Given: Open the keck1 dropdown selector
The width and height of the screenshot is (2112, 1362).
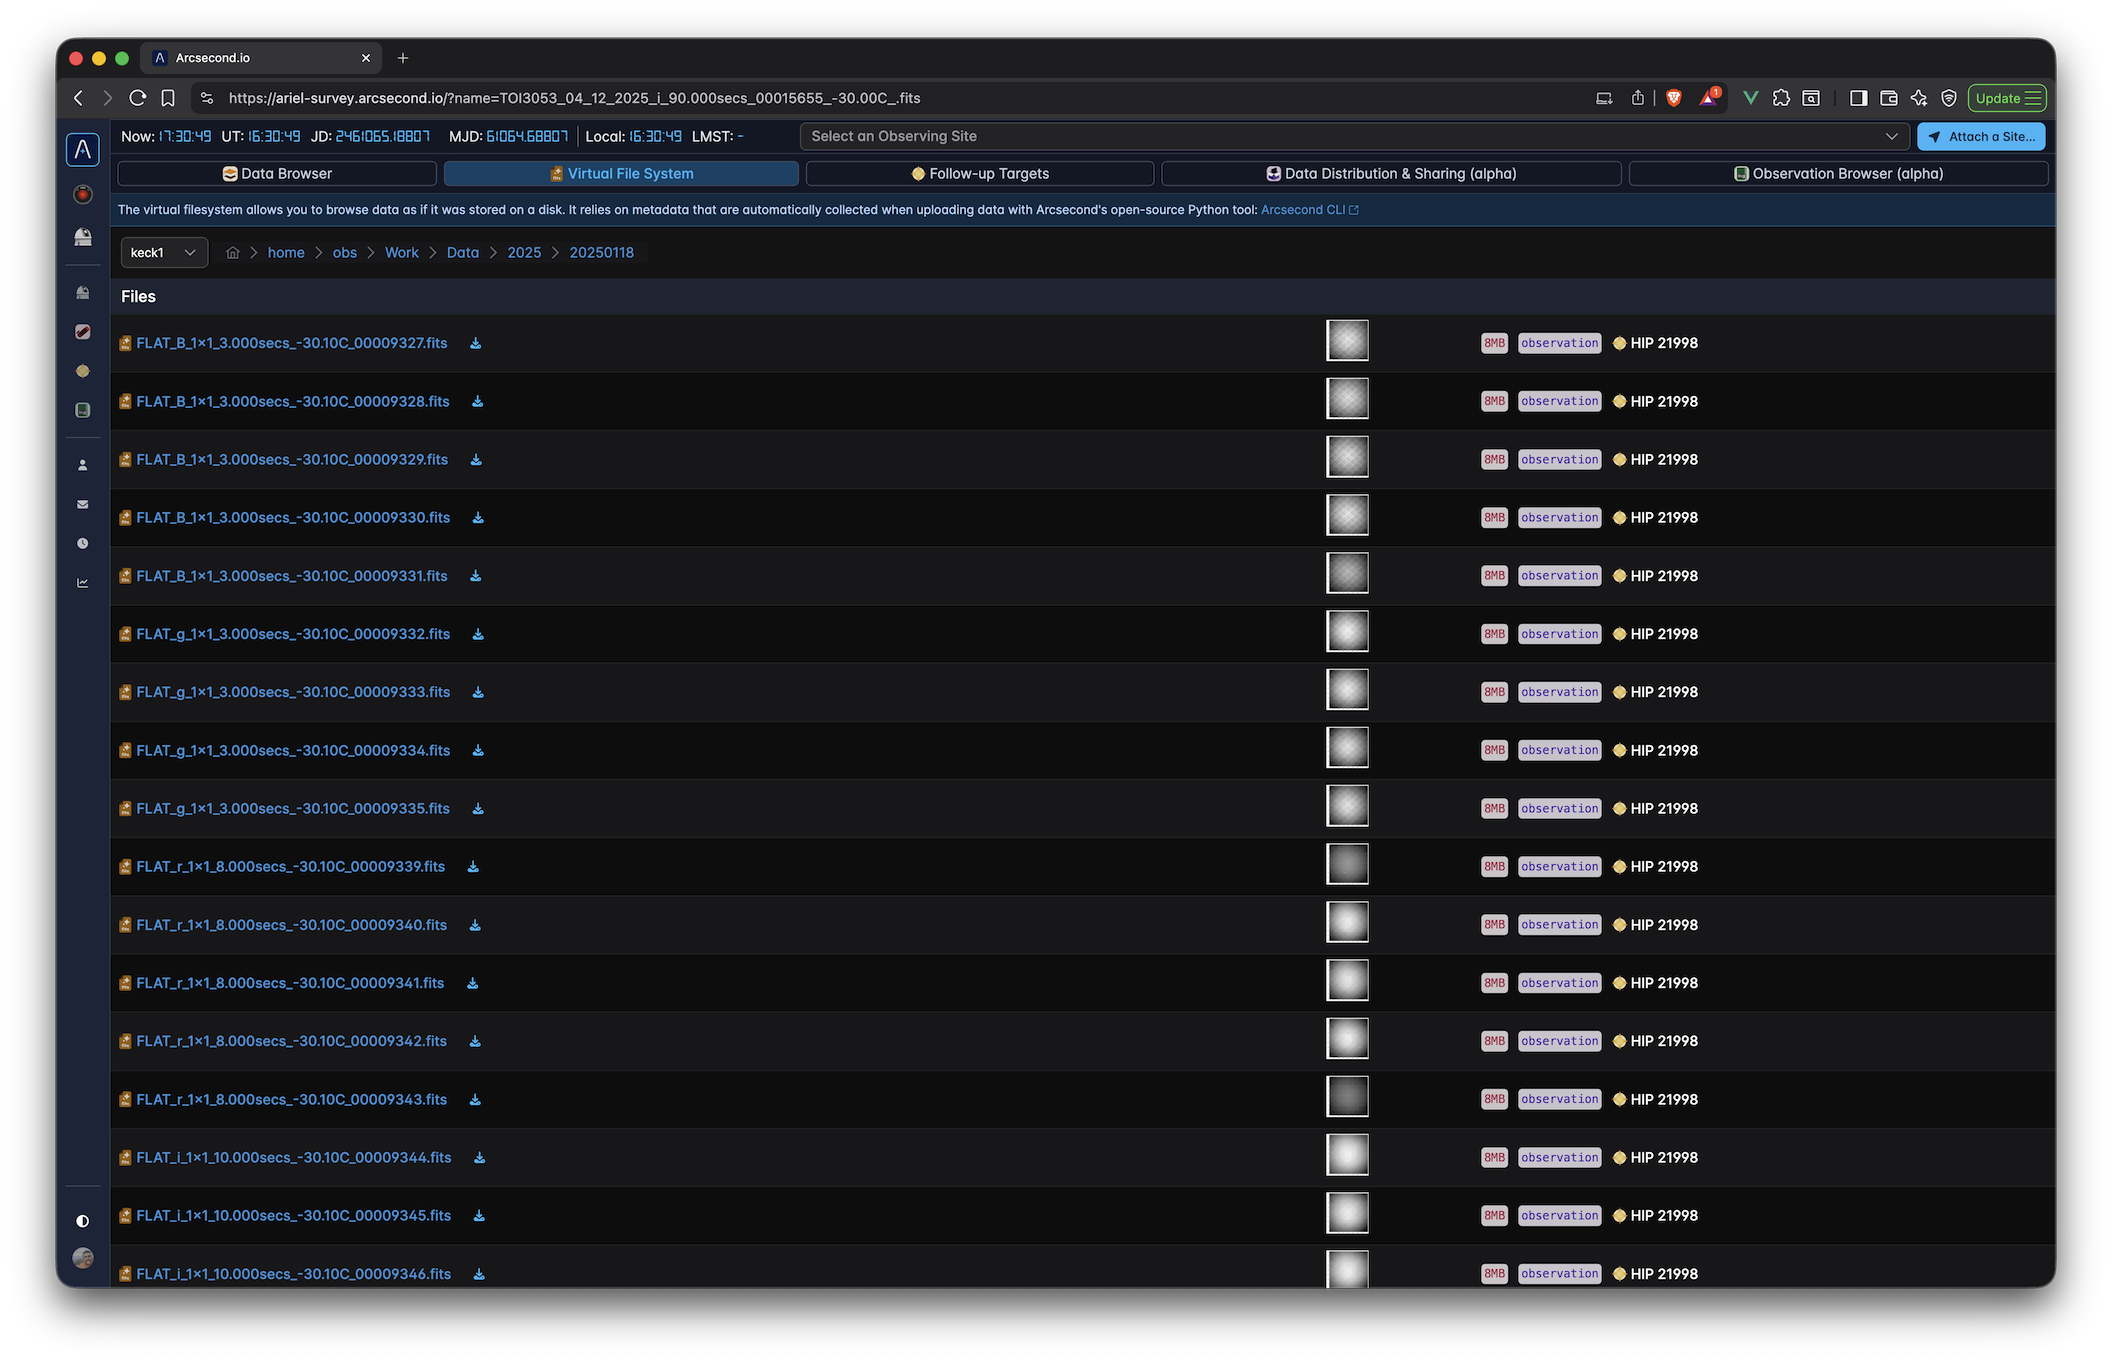Looking at the screenshot, I should click(164, 253).
